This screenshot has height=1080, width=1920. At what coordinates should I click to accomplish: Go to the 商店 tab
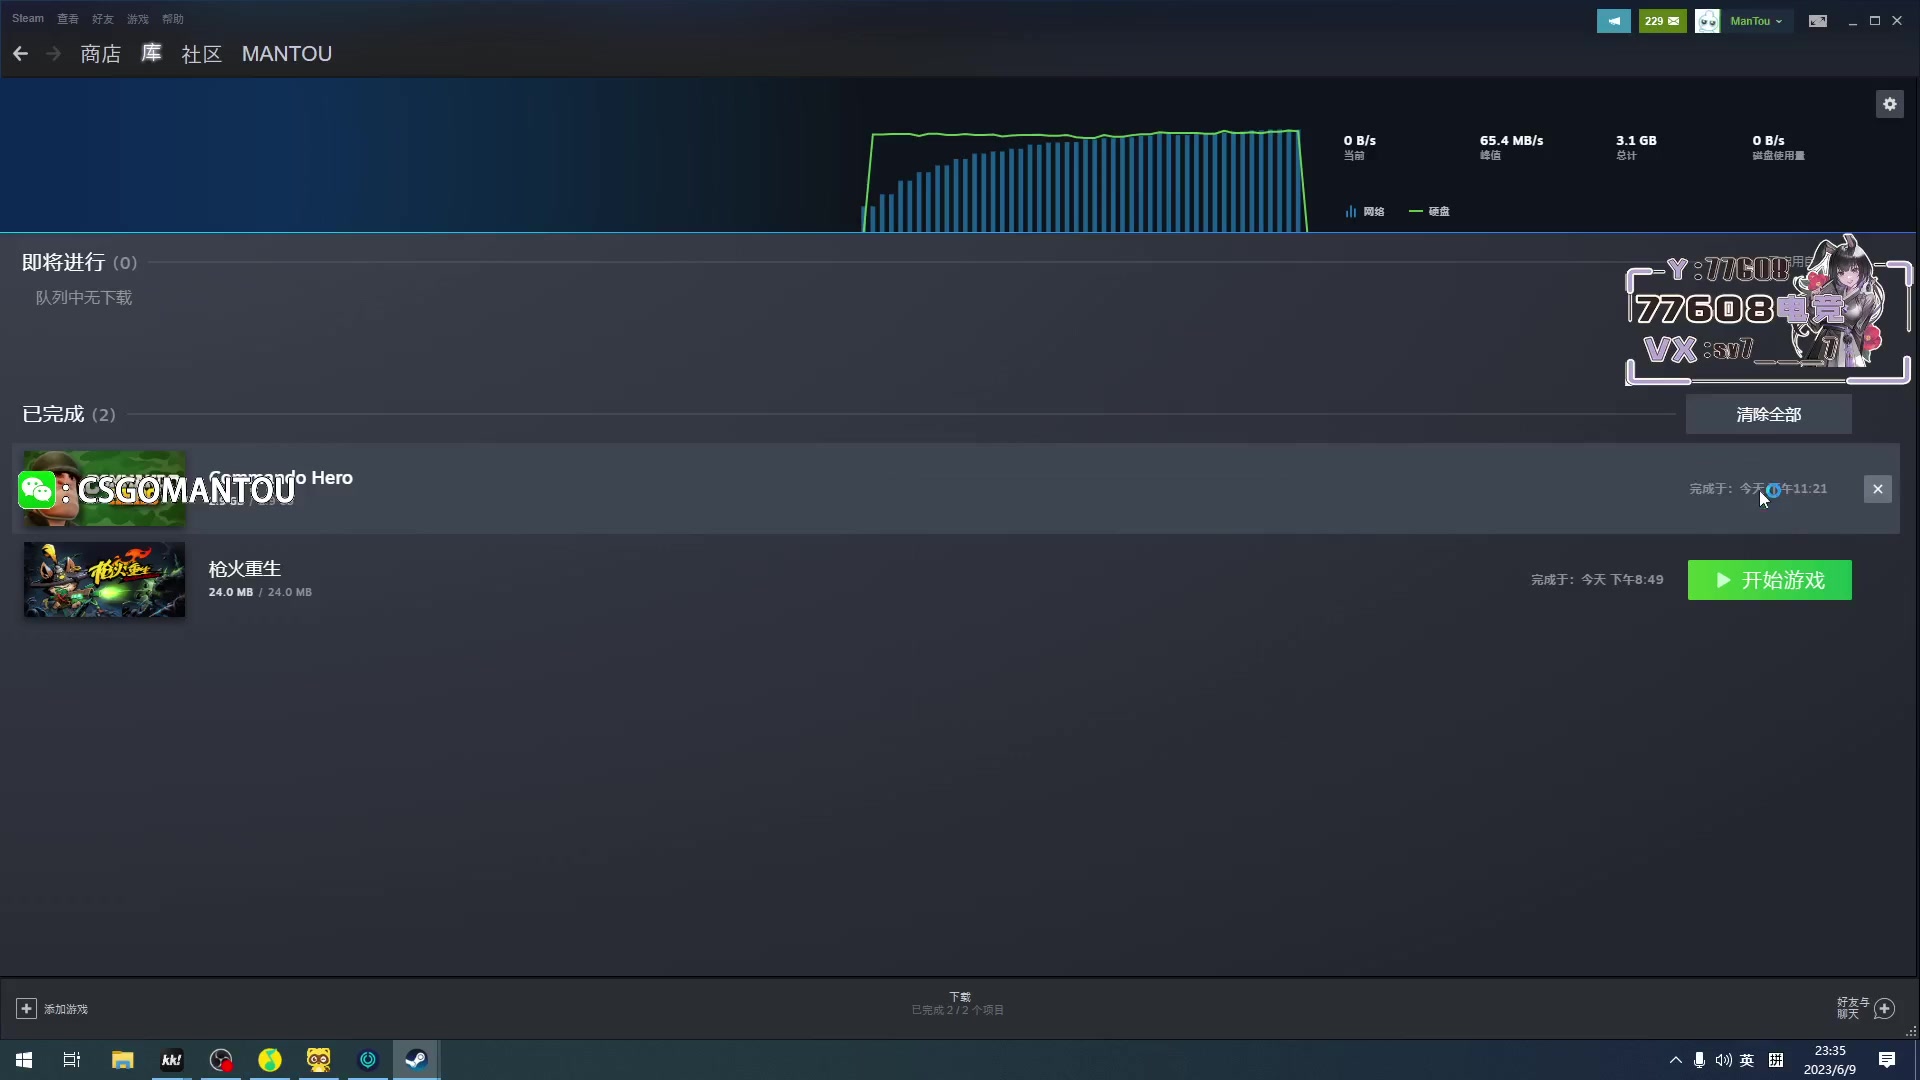100,54
